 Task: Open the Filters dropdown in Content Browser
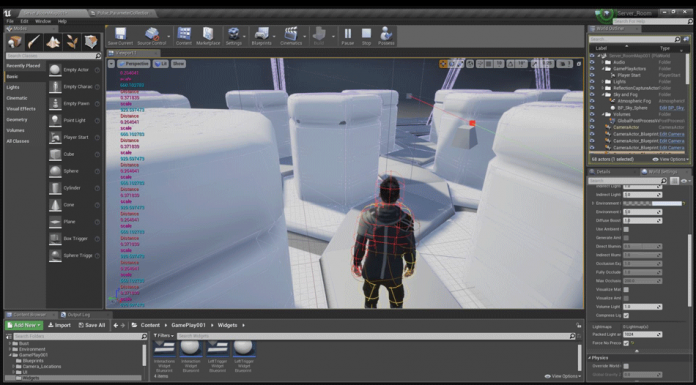tap(164, 336)
